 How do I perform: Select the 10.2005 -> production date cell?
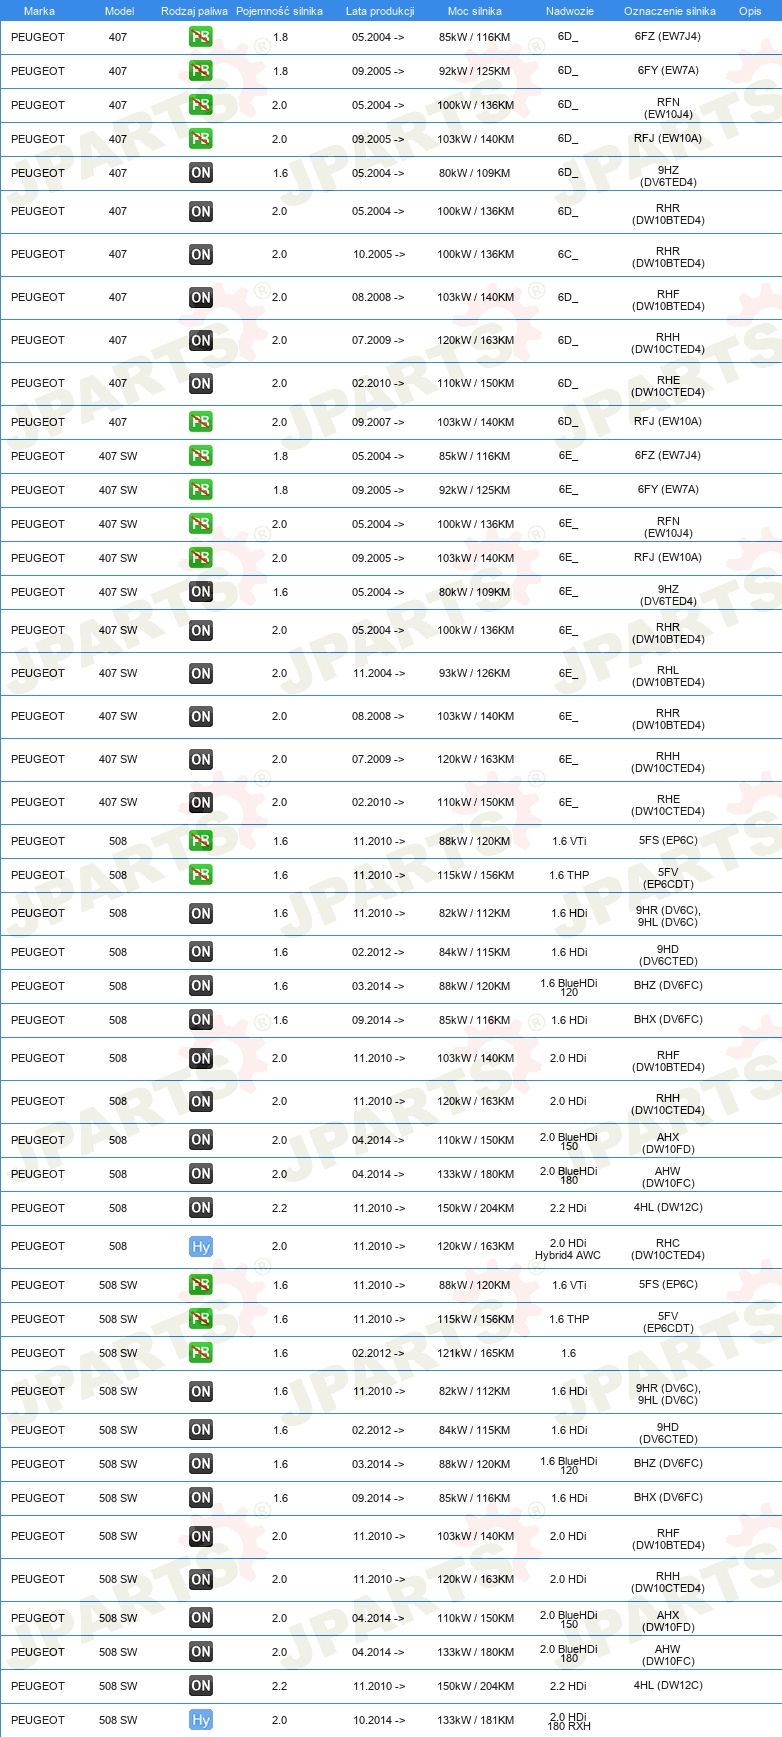pyautogui.click(x=379, y=255)
